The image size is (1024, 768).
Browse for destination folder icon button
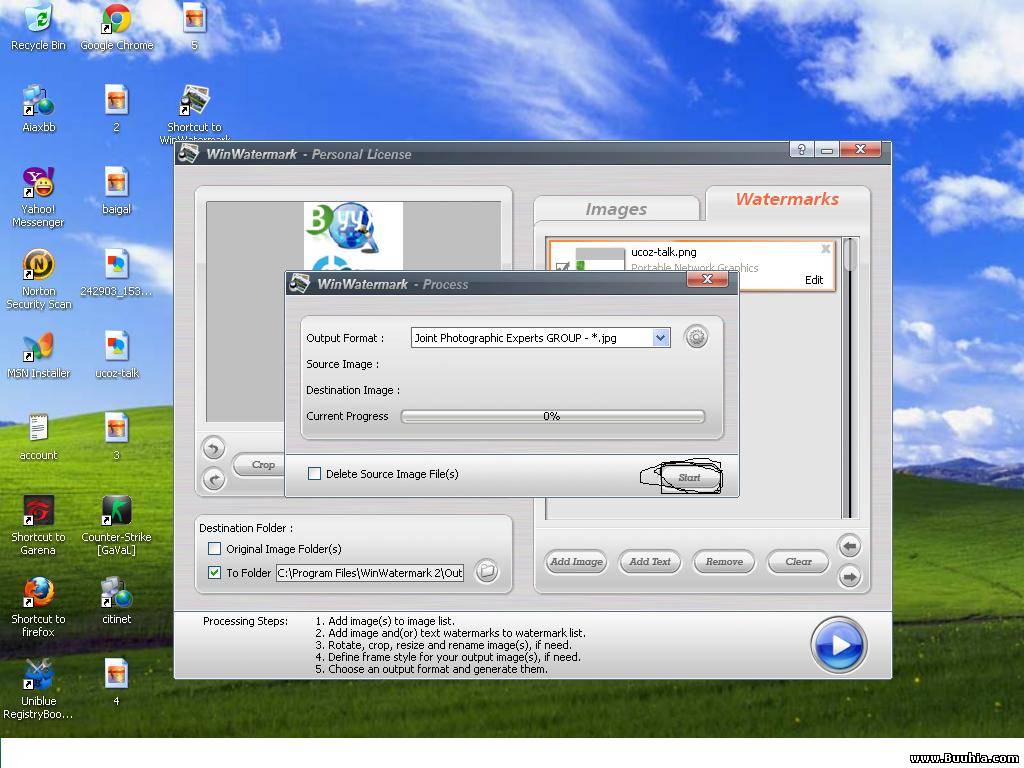pos(487,571)
